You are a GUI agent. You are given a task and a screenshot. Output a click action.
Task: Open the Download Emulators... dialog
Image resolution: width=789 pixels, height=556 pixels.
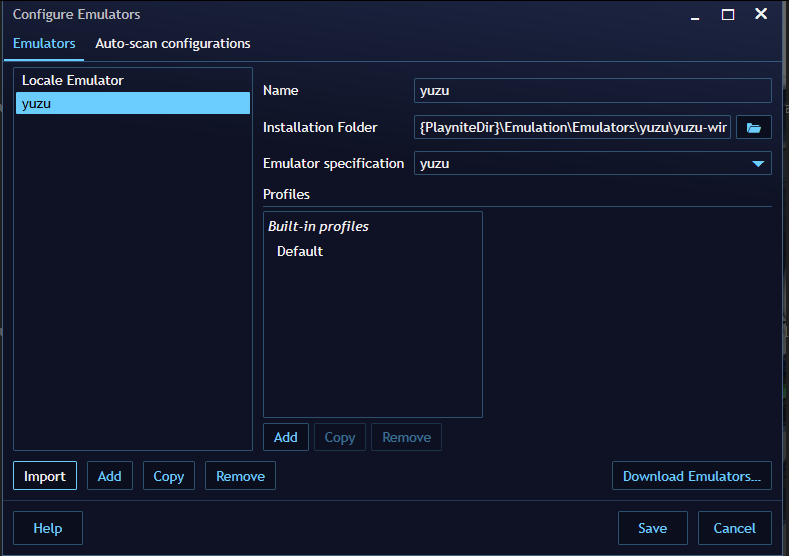coord(691,476)
